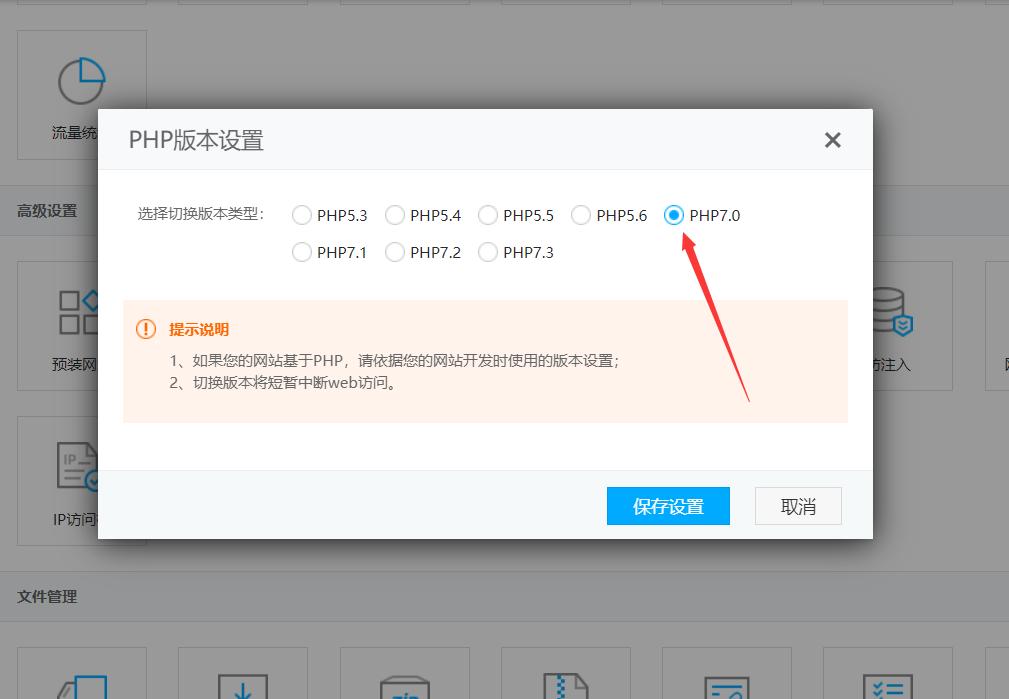Click the 保存设置 save settings button
The image size is (1009, 699).
[667, 506]
